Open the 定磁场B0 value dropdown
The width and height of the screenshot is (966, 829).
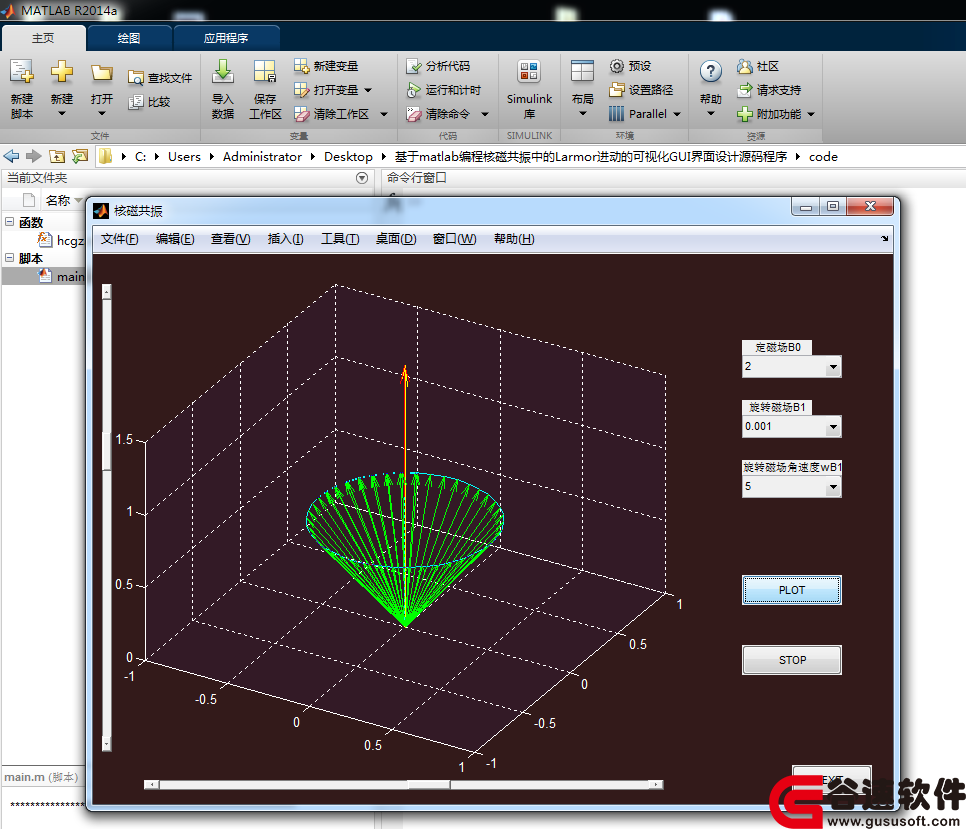coord(833,367)
